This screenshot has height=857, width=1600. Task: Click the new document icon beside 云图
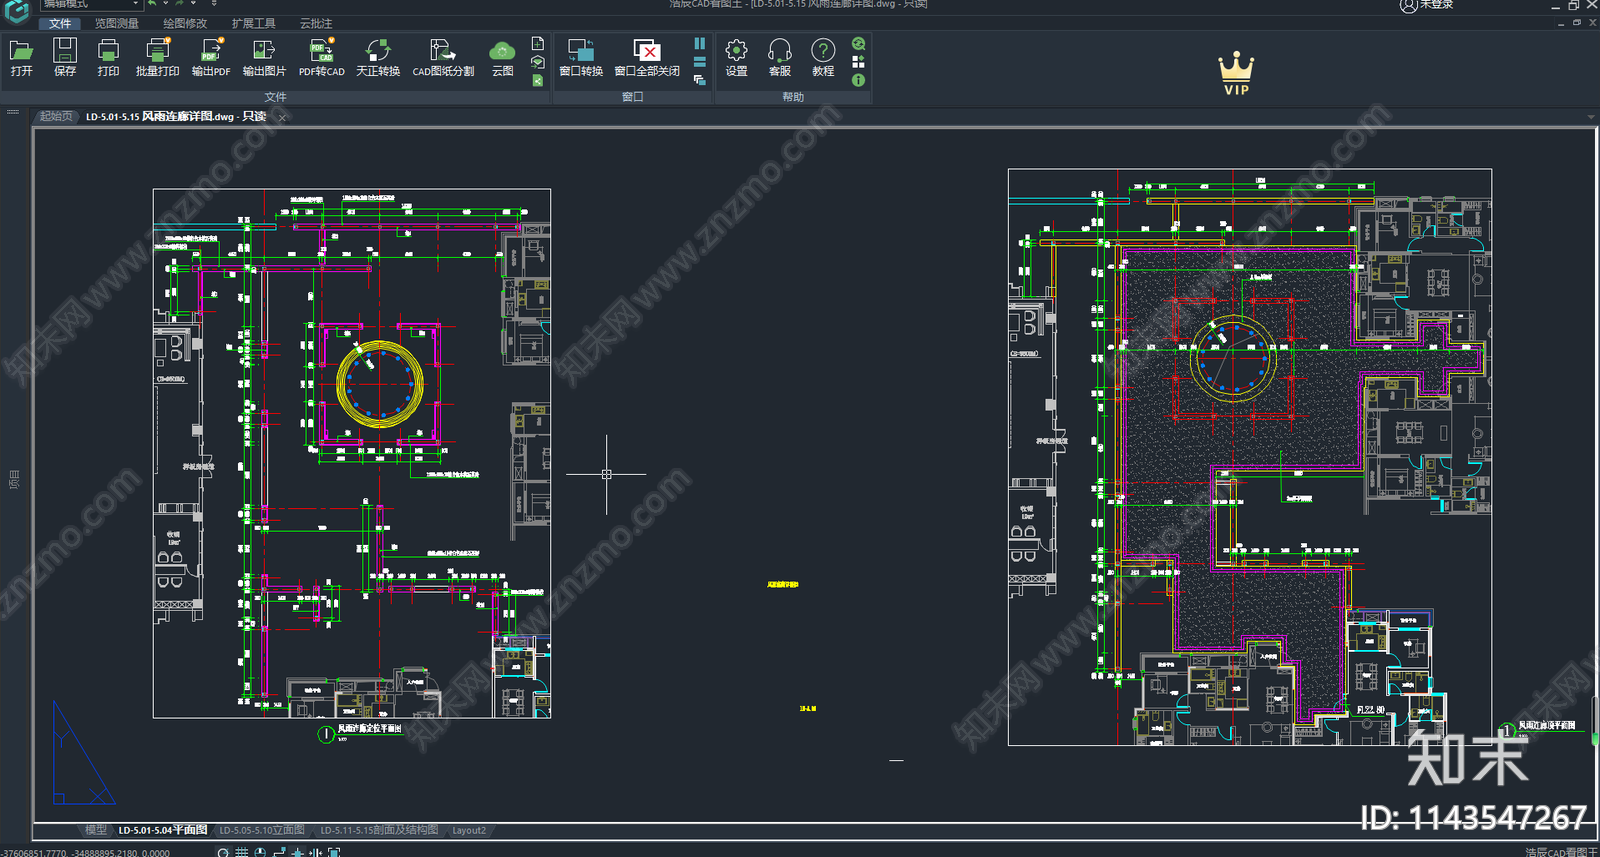click(538, 44)
